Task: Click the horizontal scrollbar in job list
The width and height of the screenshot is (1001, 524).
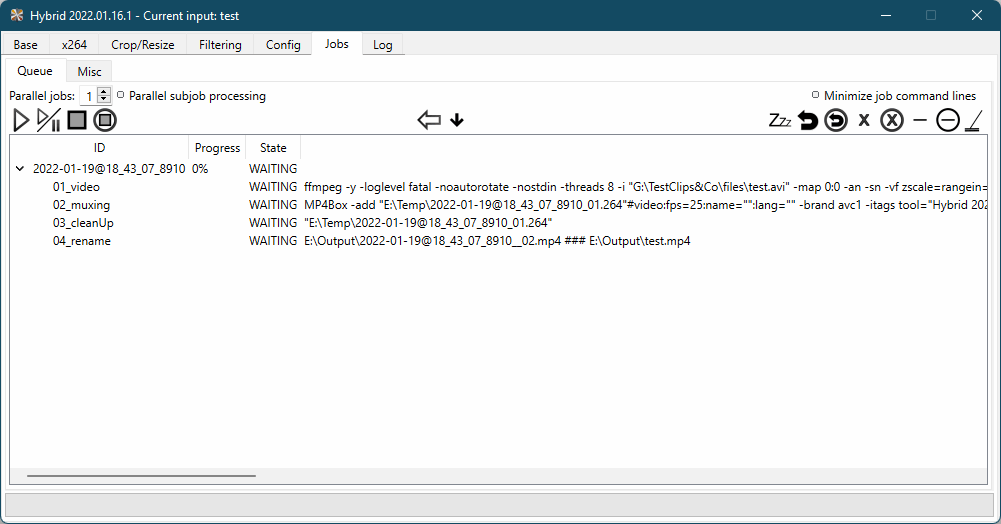Action: 140,476
